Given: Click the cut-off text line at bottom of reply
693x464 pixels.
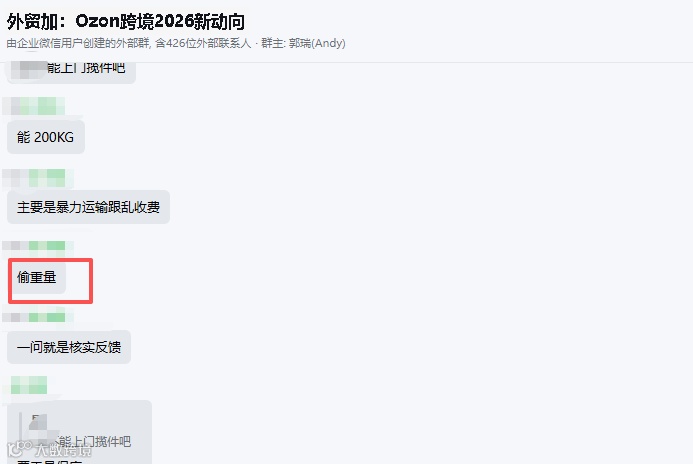Looking at the screenshot, I should coord(50,462).
